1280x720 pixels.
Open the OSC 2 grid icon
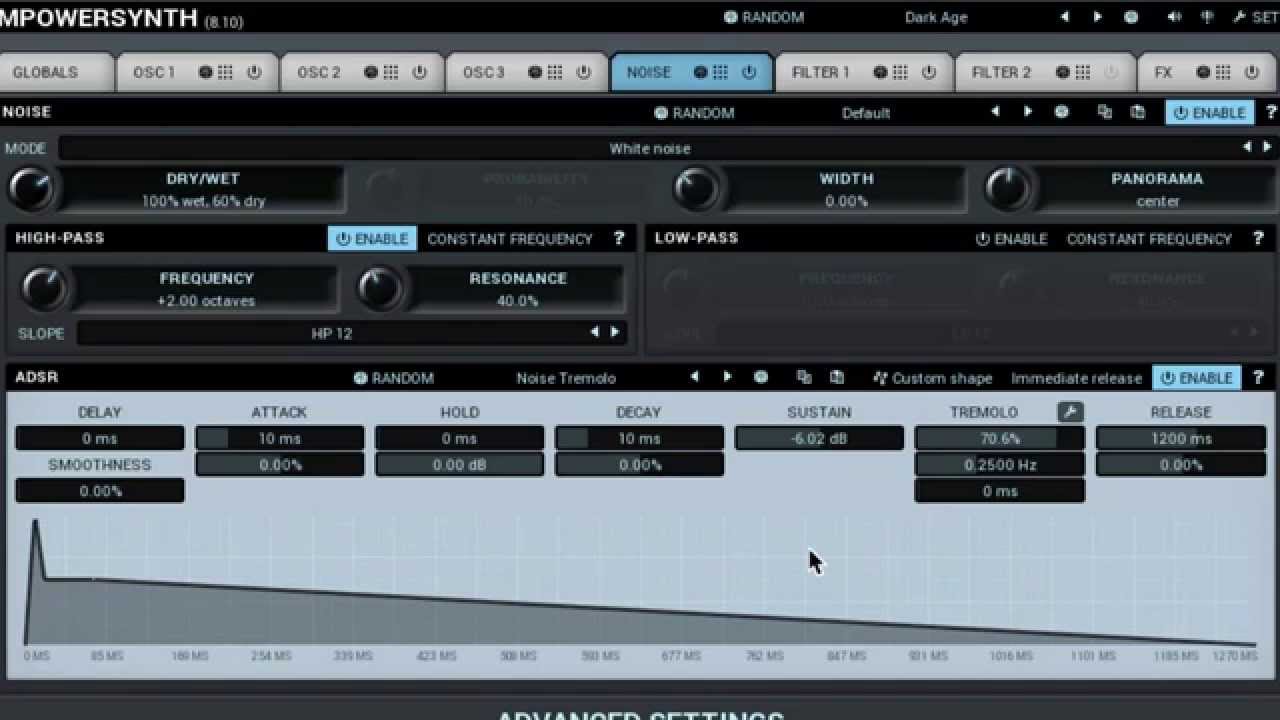click(390, 72)
